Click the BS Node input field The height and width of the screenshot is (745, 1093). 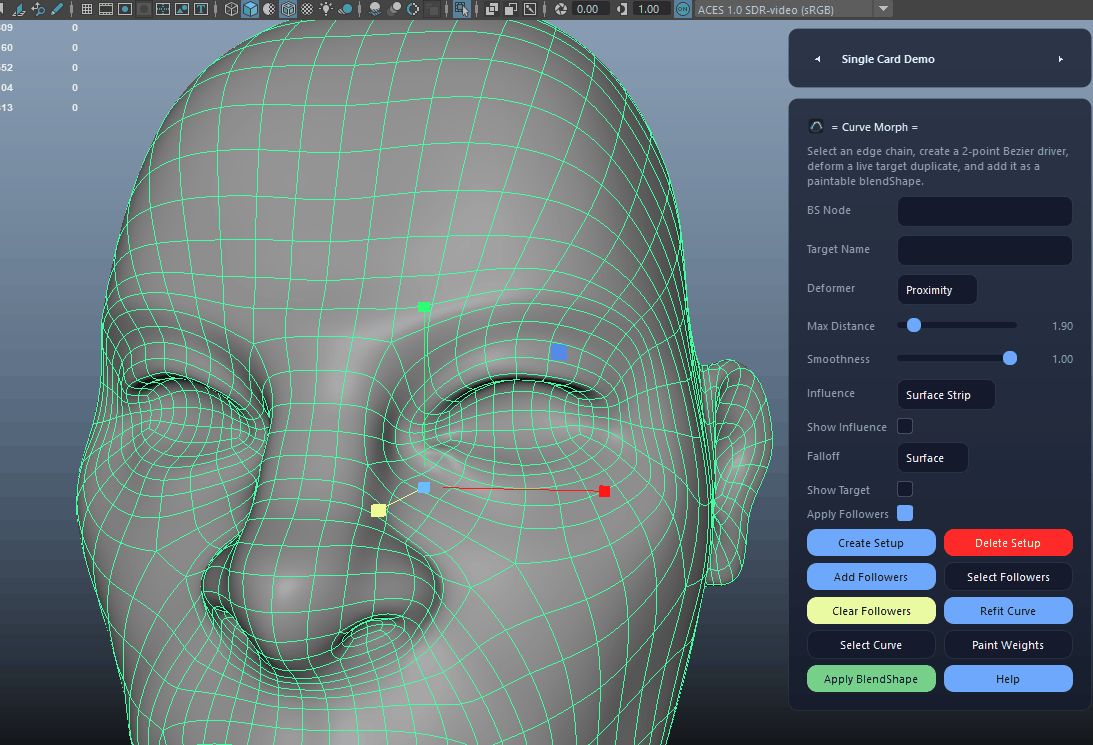[984, 211]
